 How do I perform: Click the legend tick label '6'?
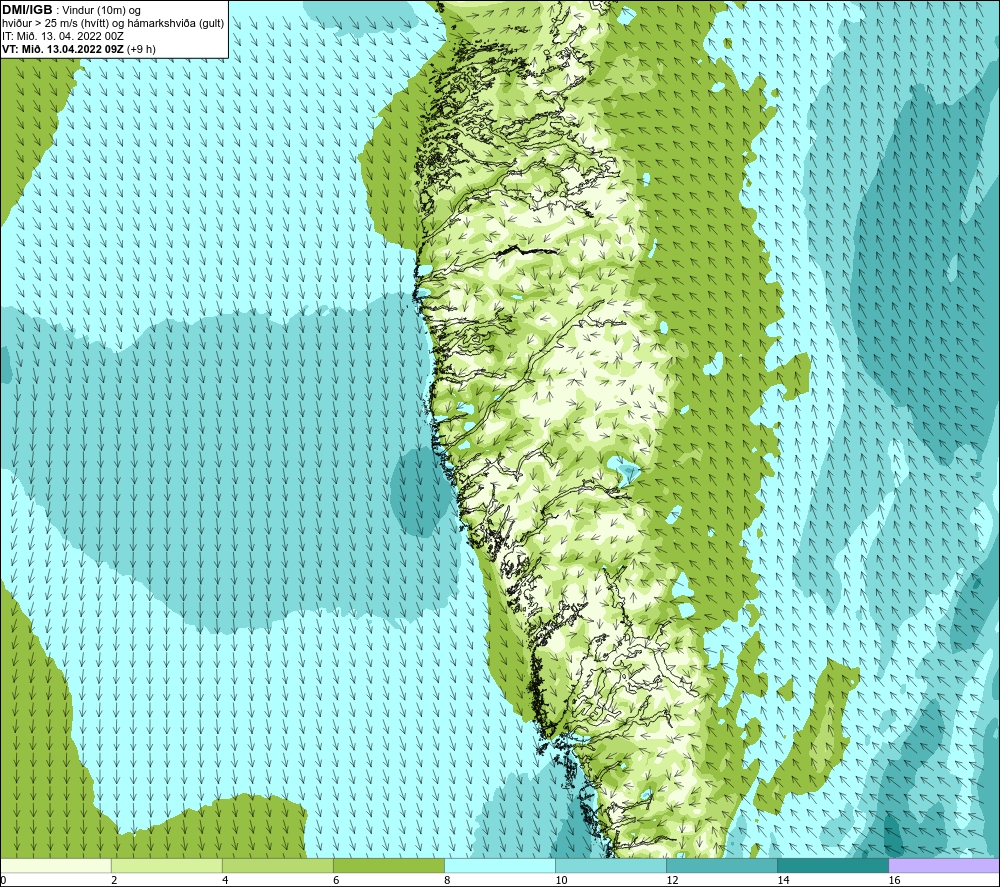[336, 881]
